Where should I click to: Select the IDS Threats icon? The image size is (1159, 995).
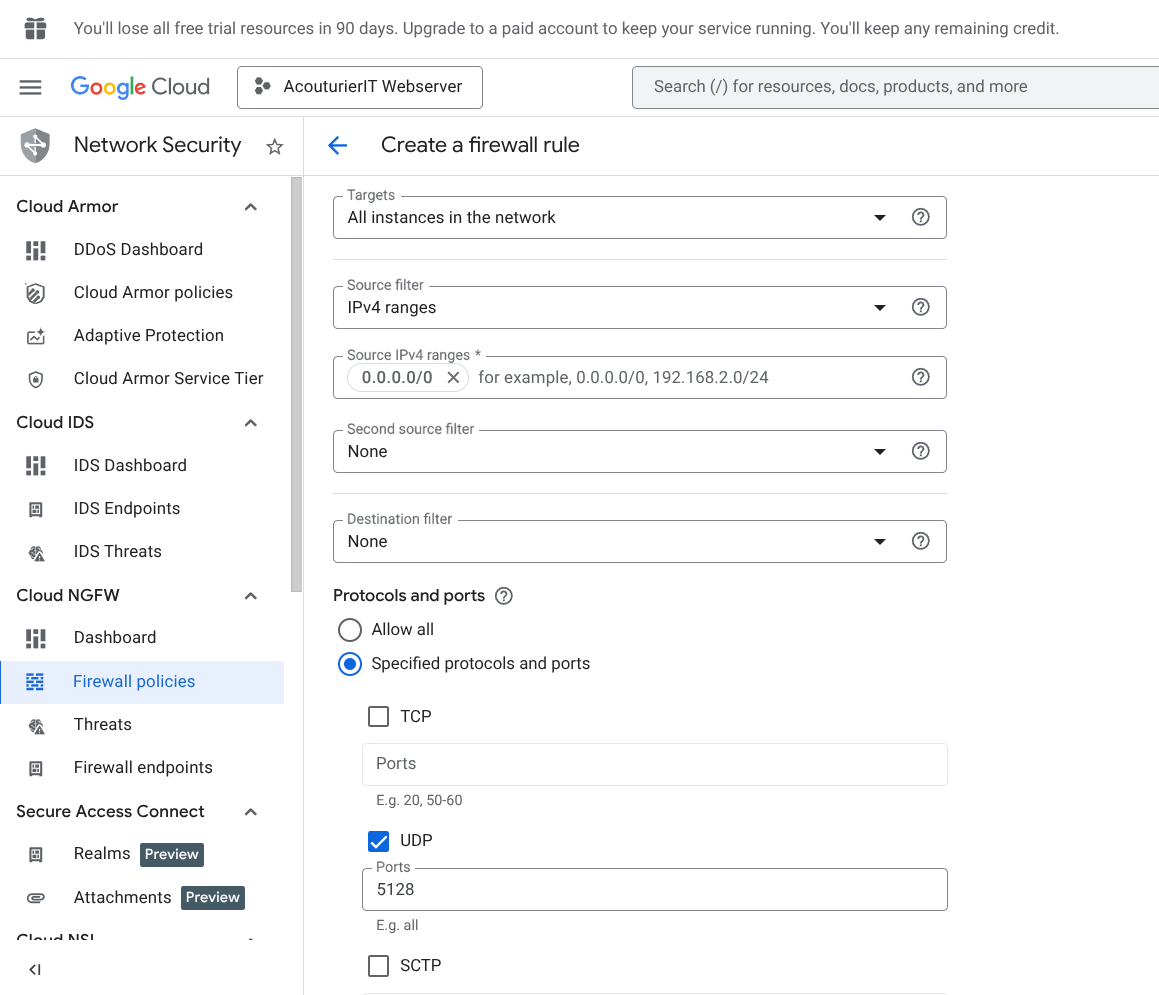[x=36, y=551]
